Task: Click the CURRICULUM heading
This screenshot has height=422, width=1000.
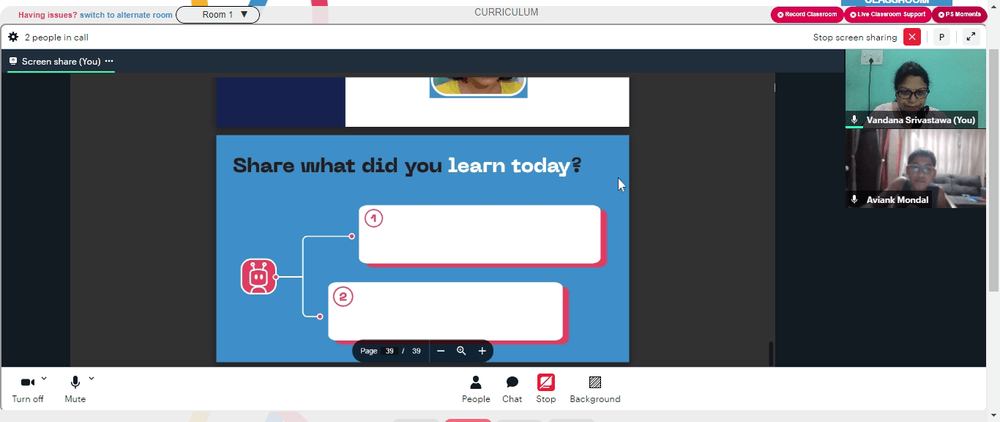Action: click(506, 12)
